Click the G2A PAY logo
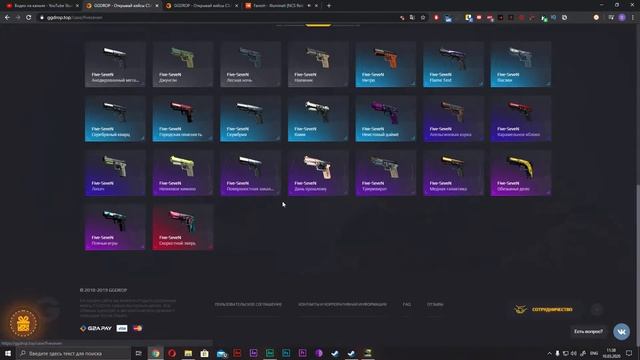Viewport: 640px width, 360px height. 96,328
